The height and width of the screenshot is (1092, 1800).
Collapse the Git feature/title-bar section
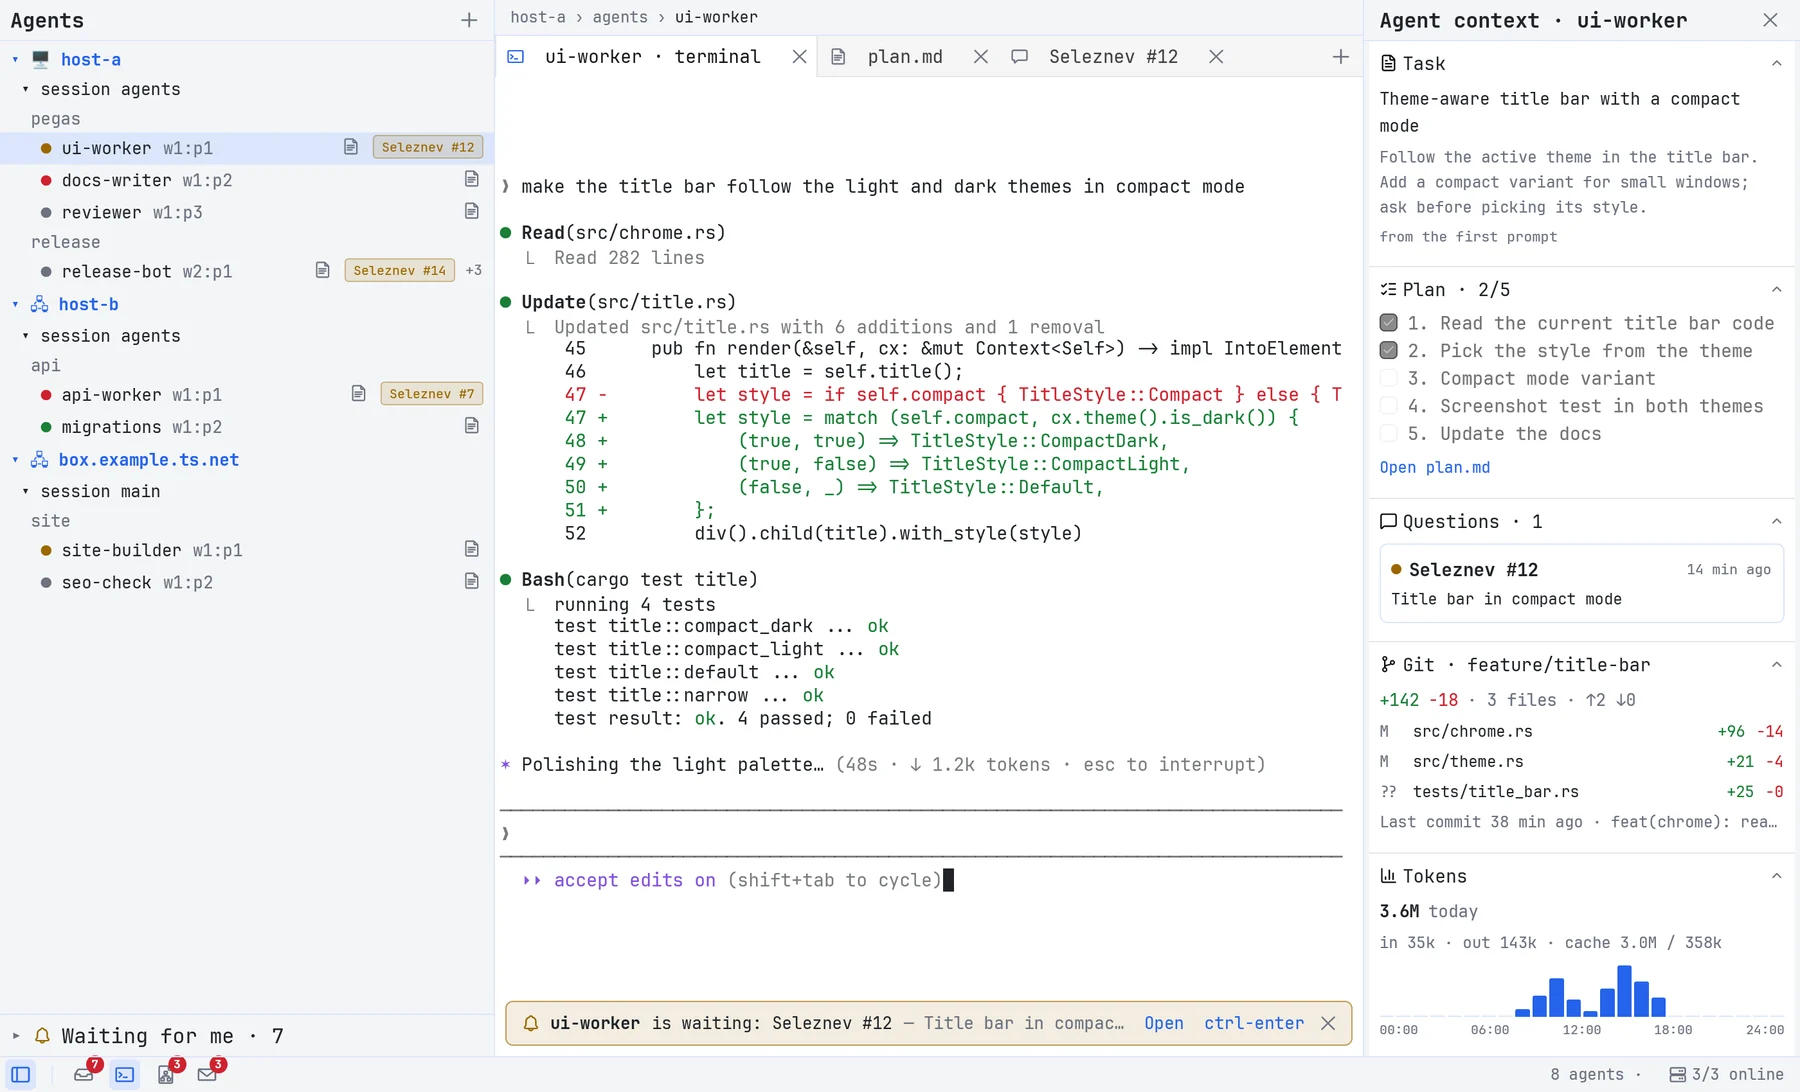1777,665
